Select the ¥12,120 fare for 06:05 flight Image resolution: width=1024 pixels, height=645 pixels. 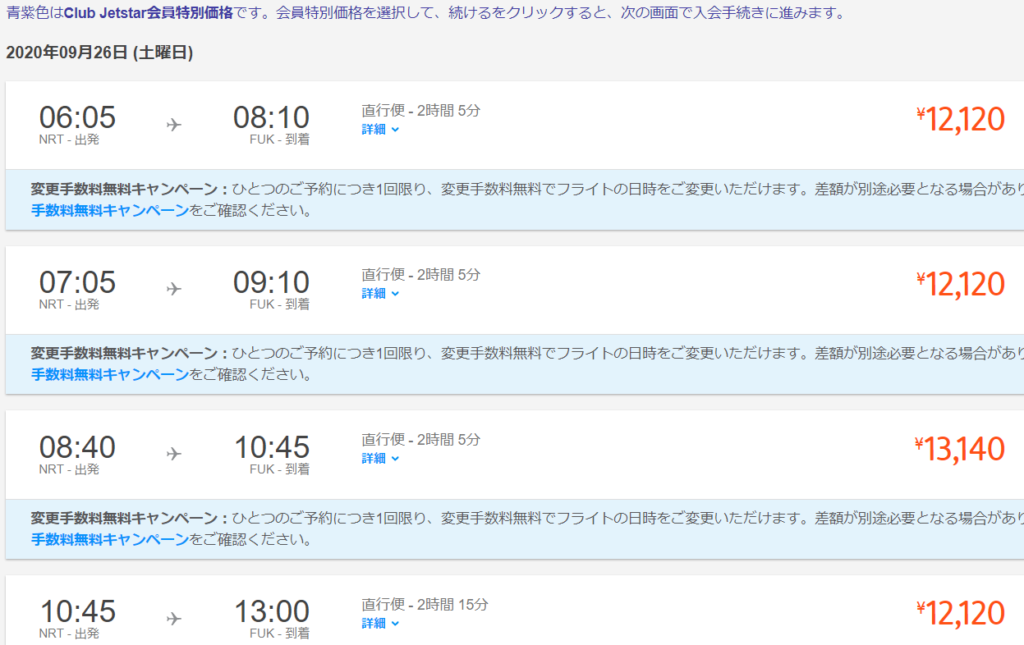960,120
